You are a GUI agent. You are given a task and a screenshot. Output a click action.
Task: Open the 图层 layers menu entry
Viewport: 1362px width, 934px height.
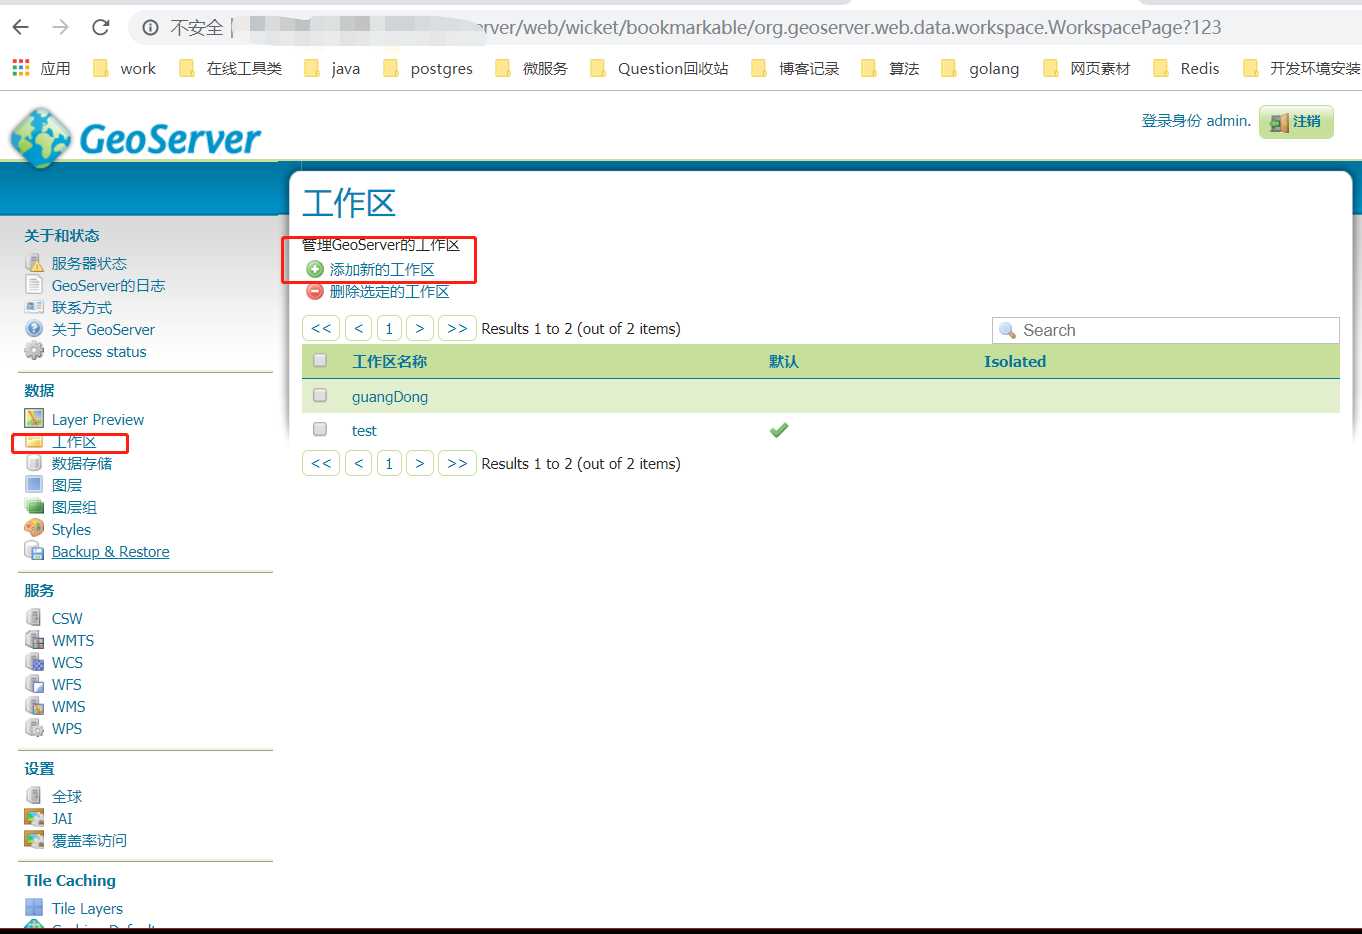click(67, 485)
